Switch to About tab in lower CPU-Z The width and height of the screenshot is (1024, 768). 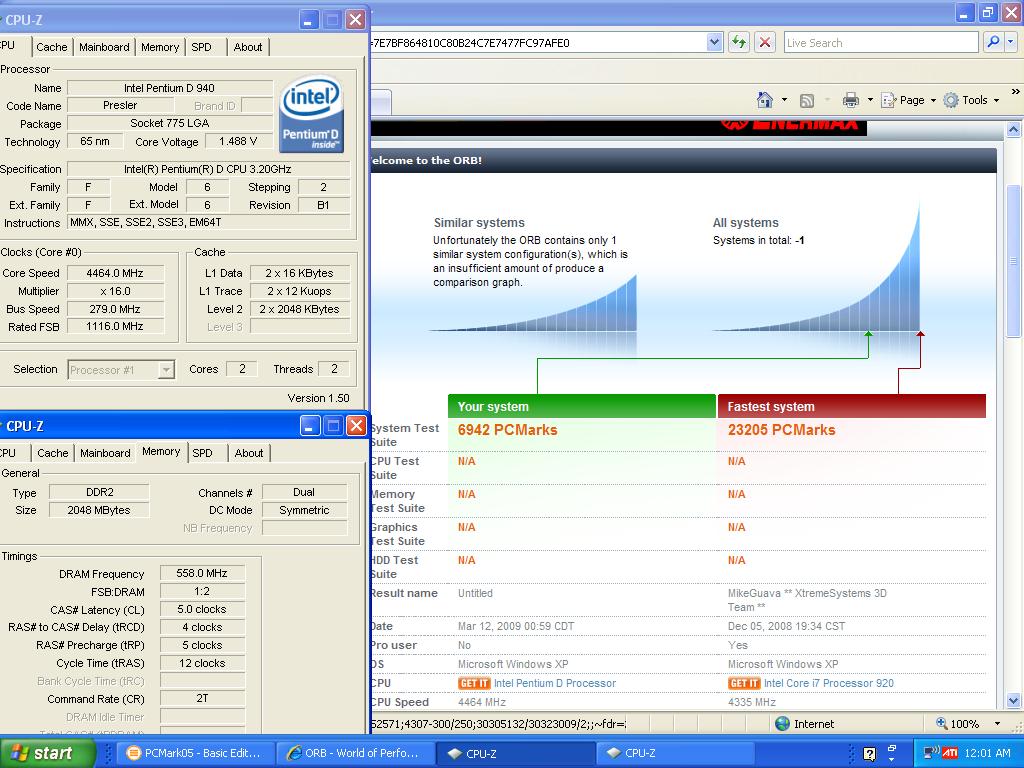point(249,453)
